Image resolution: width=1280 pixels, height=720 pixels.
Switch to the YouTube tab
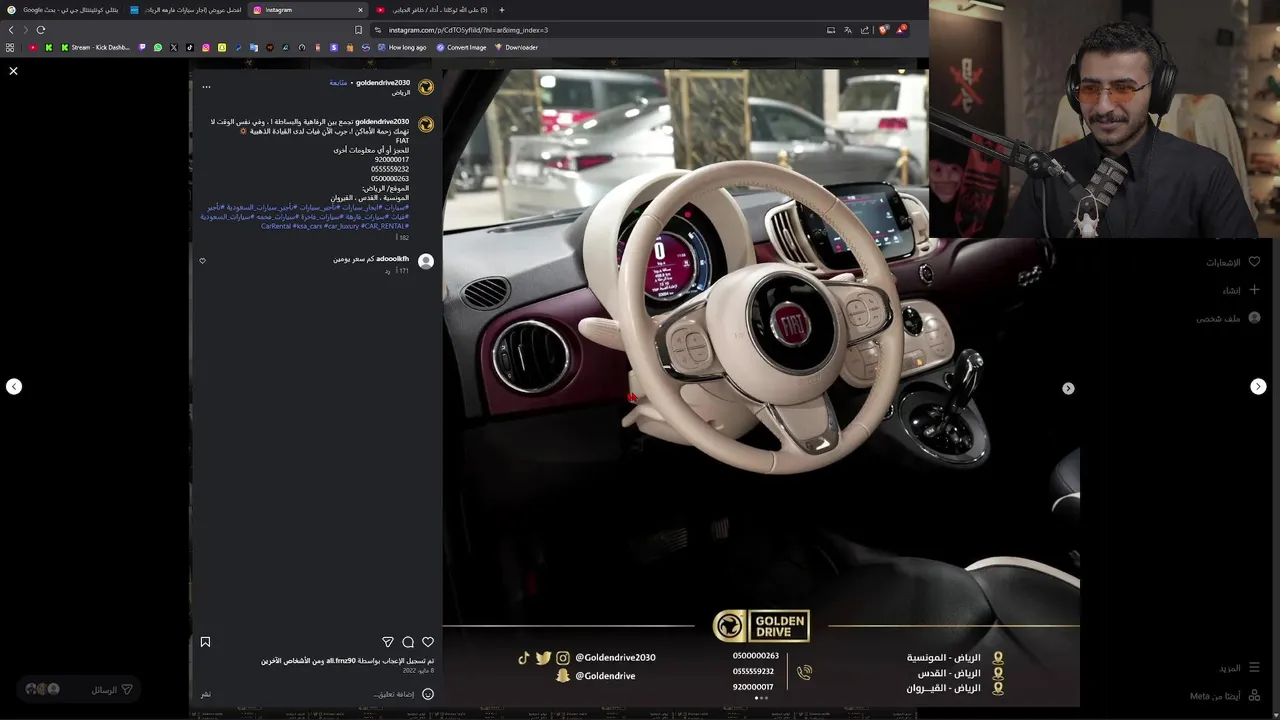click(x=432, y=10)
